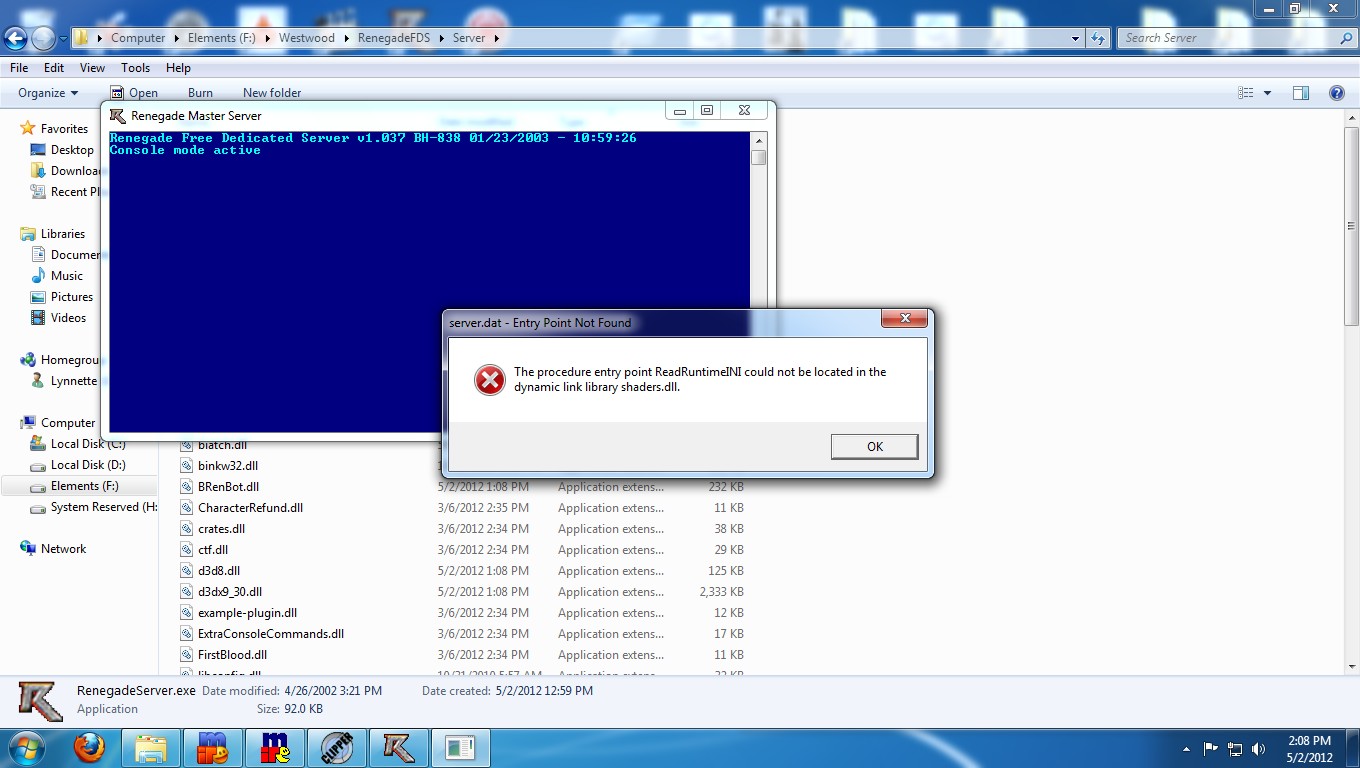
Task: Click the volume speaker tray icon
Action: coord(1258,748)
